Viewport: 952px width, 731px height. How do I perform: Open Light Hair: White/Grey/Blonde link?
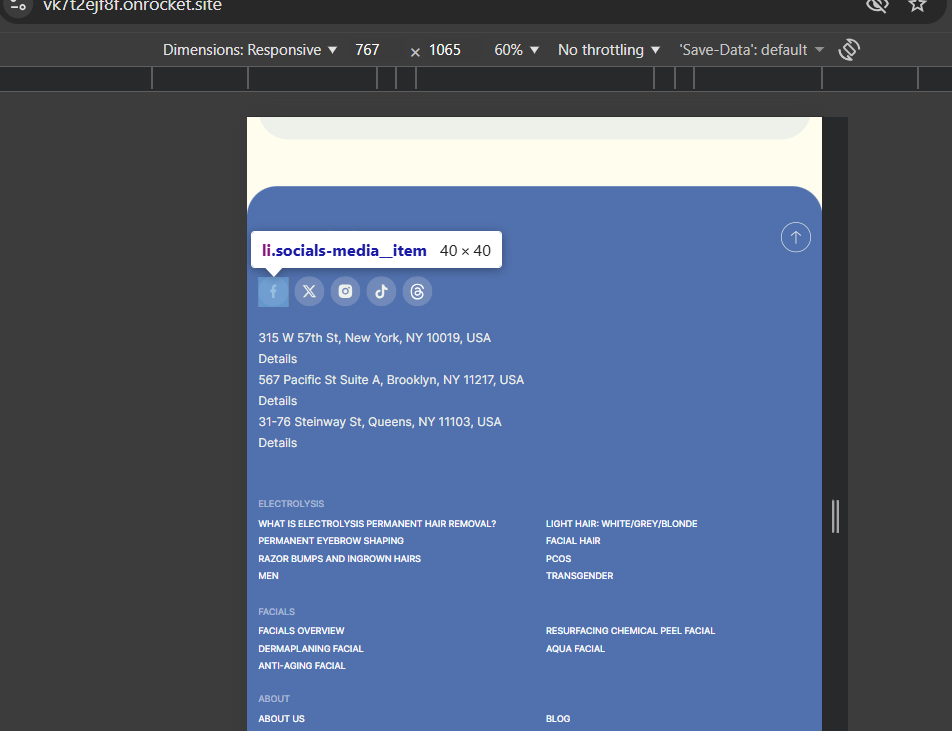pyautogui.click(x=621, y=524)
